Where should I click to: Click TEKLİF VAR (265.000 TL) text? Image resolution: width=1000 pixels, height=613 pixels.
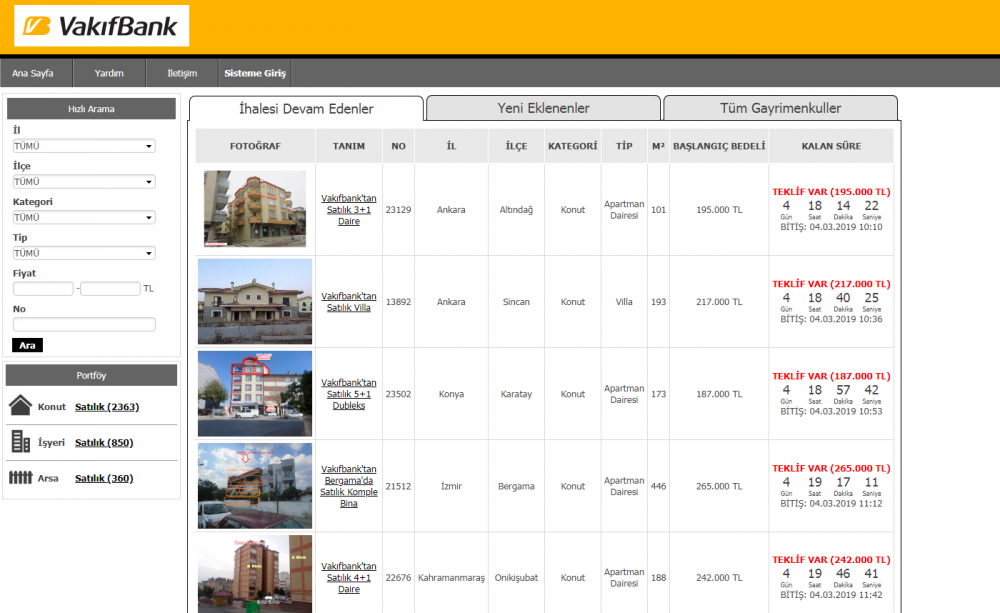coord(832,468)
